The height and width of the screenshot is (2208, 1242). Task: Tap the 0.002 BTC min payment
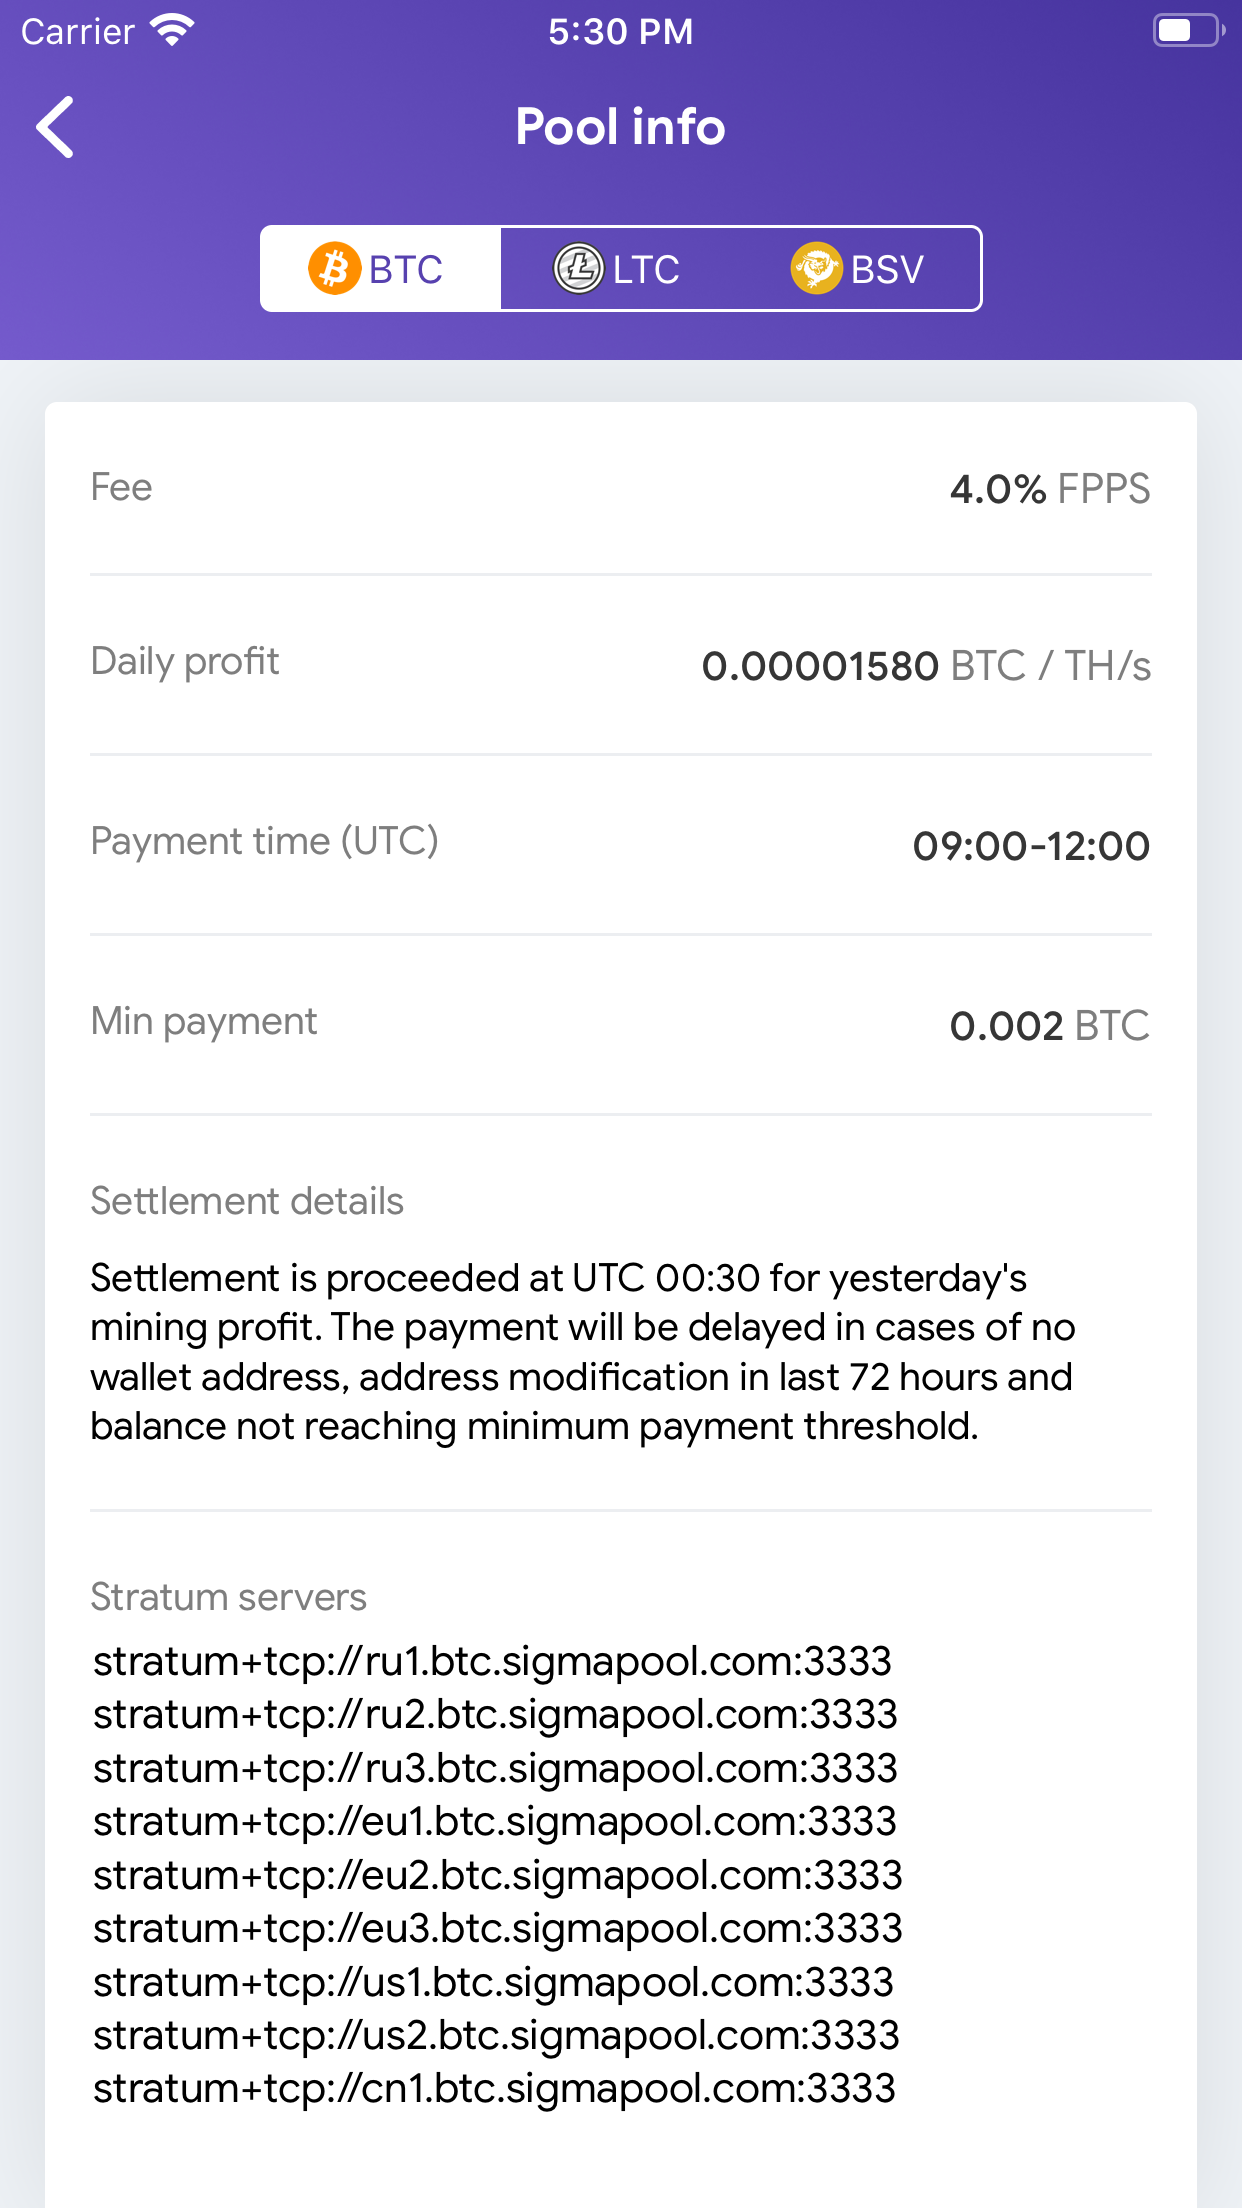(1049, 1026)
